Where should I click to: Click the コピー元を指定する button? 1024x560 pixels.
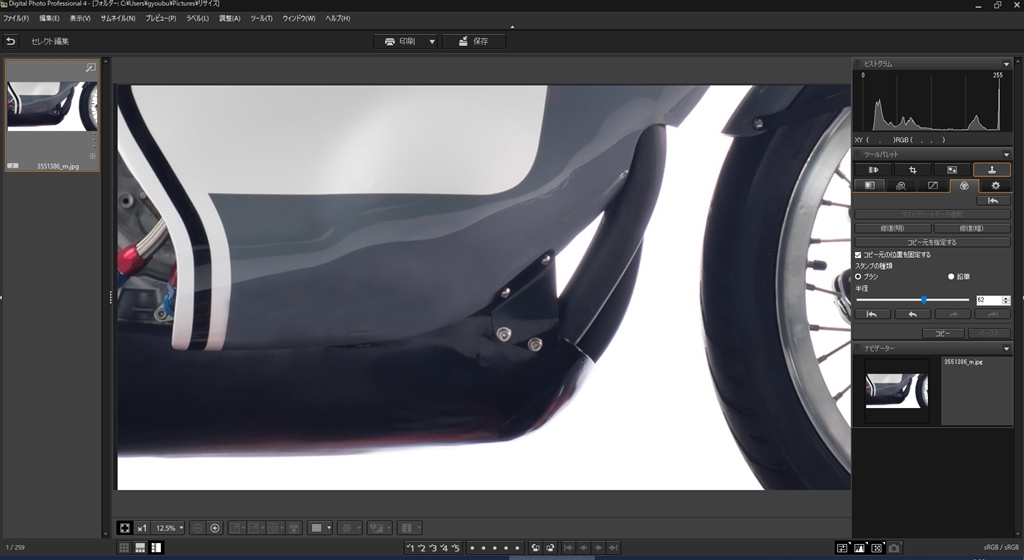pos(932,242)
